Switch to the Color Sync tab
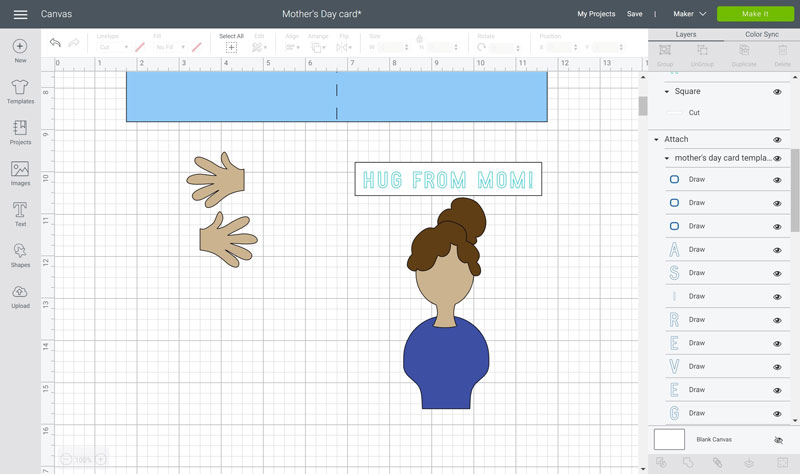Screen dimensions: 800x474 [762, 34]
